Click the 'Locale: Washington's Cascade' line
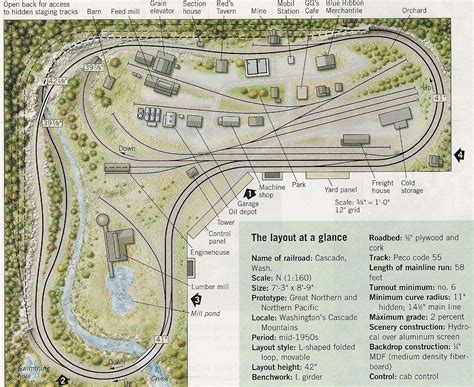Viewport: 474px width, 387px height. [x=304, y=317]
